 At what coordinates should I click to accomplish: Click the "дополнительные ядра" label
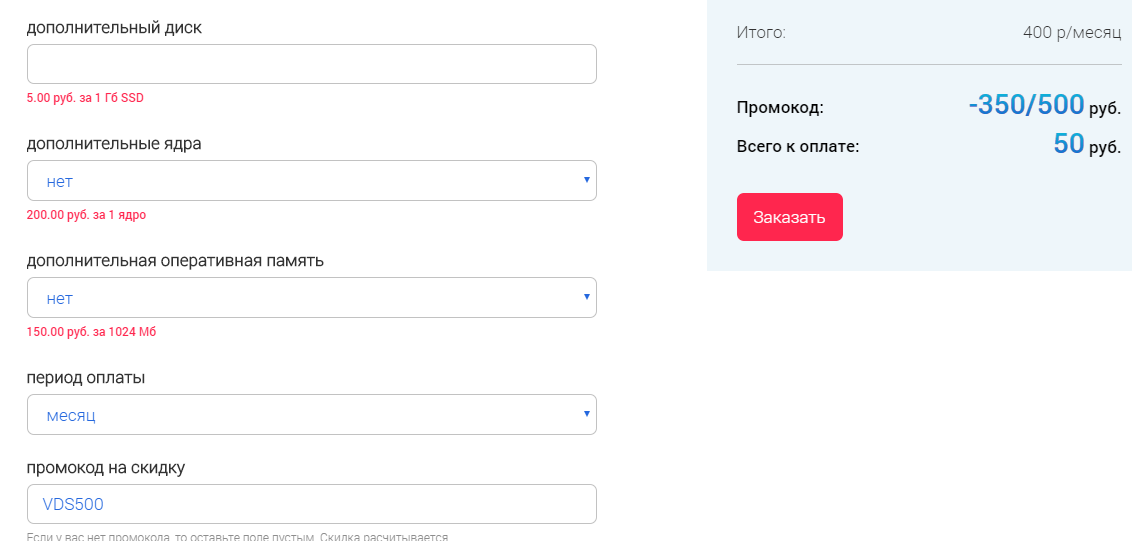click(x=114, y=144)
